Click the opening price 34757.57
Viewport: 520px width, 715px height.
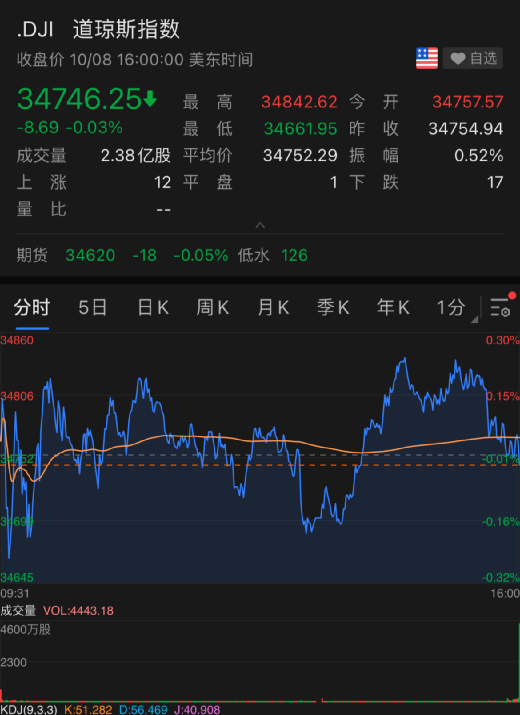click(x=468, y=102)
